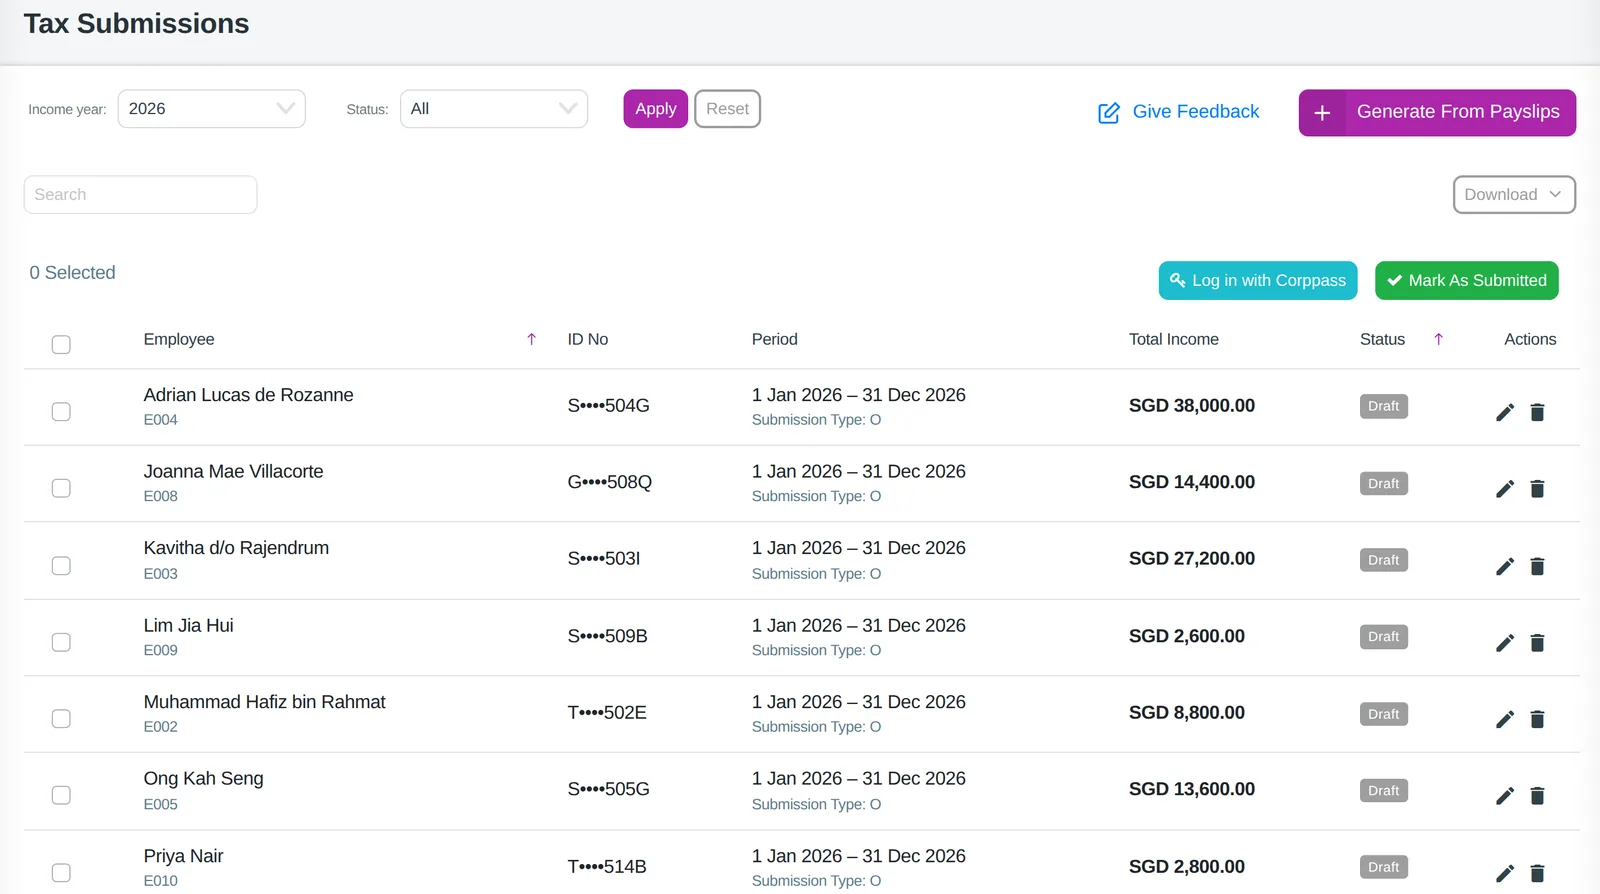Log in with Corppass
The image size is (1600, 894).
[x=1258, y=281]
